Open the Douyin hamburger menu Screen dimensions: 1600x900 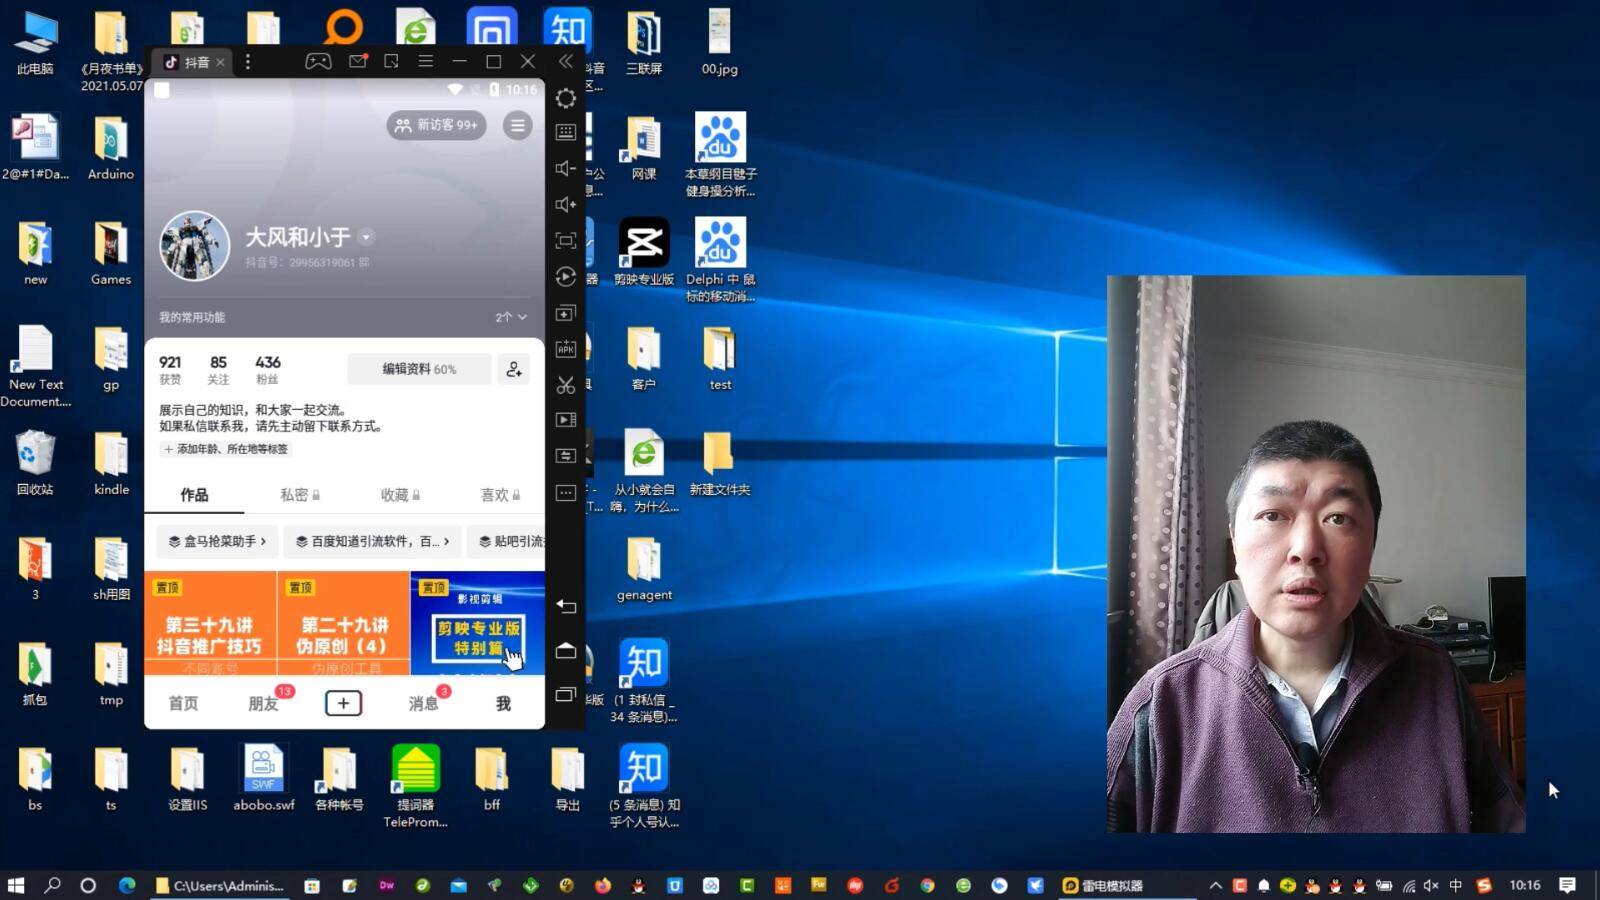tap(517, 126)
